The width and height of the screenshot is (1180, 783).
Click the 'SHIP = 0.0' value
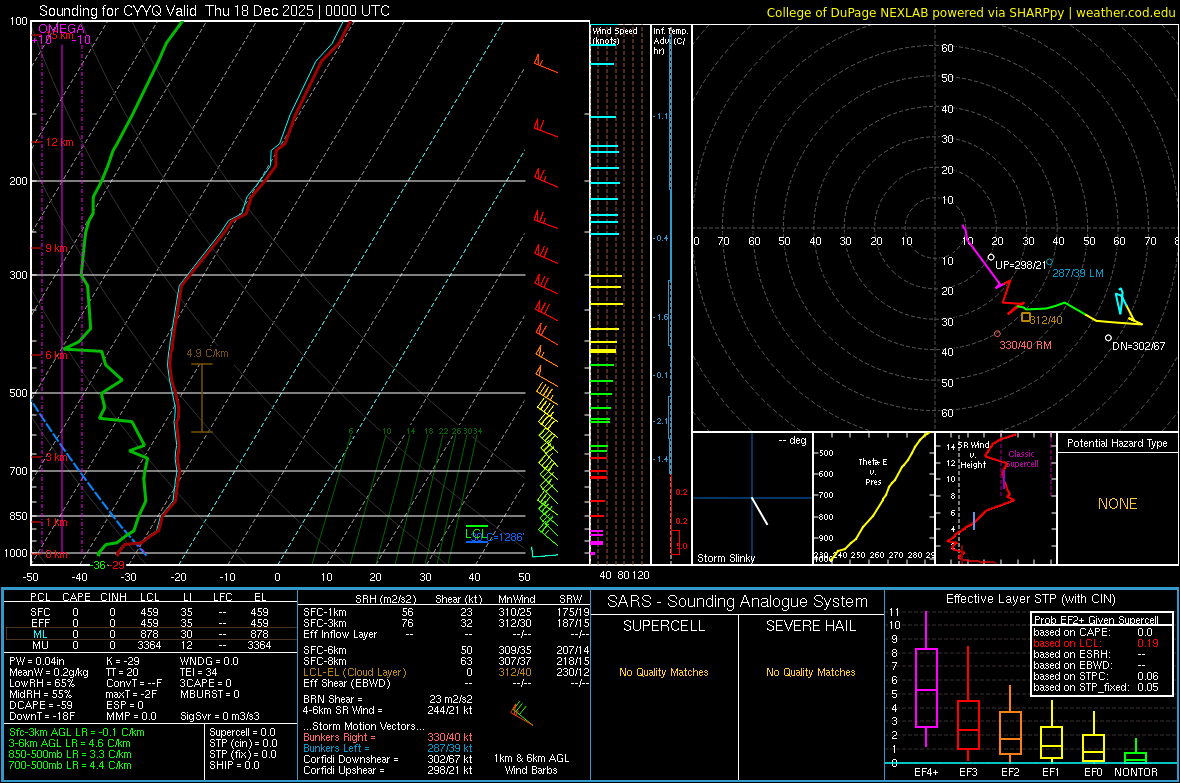(234, 765)
